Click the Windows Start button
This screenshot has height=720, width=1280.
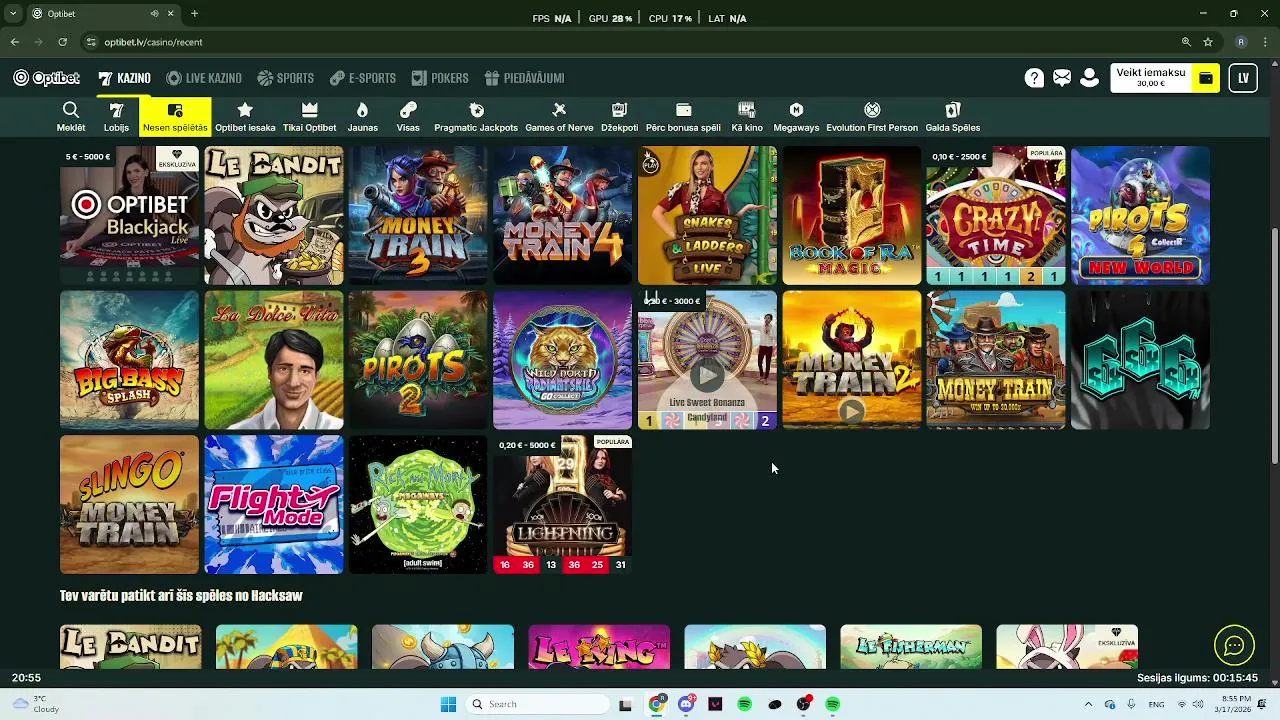449,704
